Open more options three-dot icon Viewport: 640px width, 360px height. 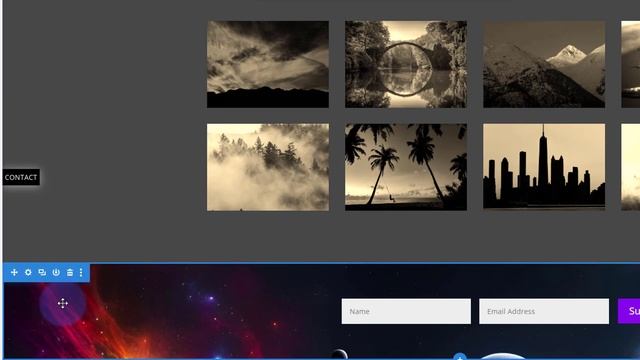click(81, 272)
